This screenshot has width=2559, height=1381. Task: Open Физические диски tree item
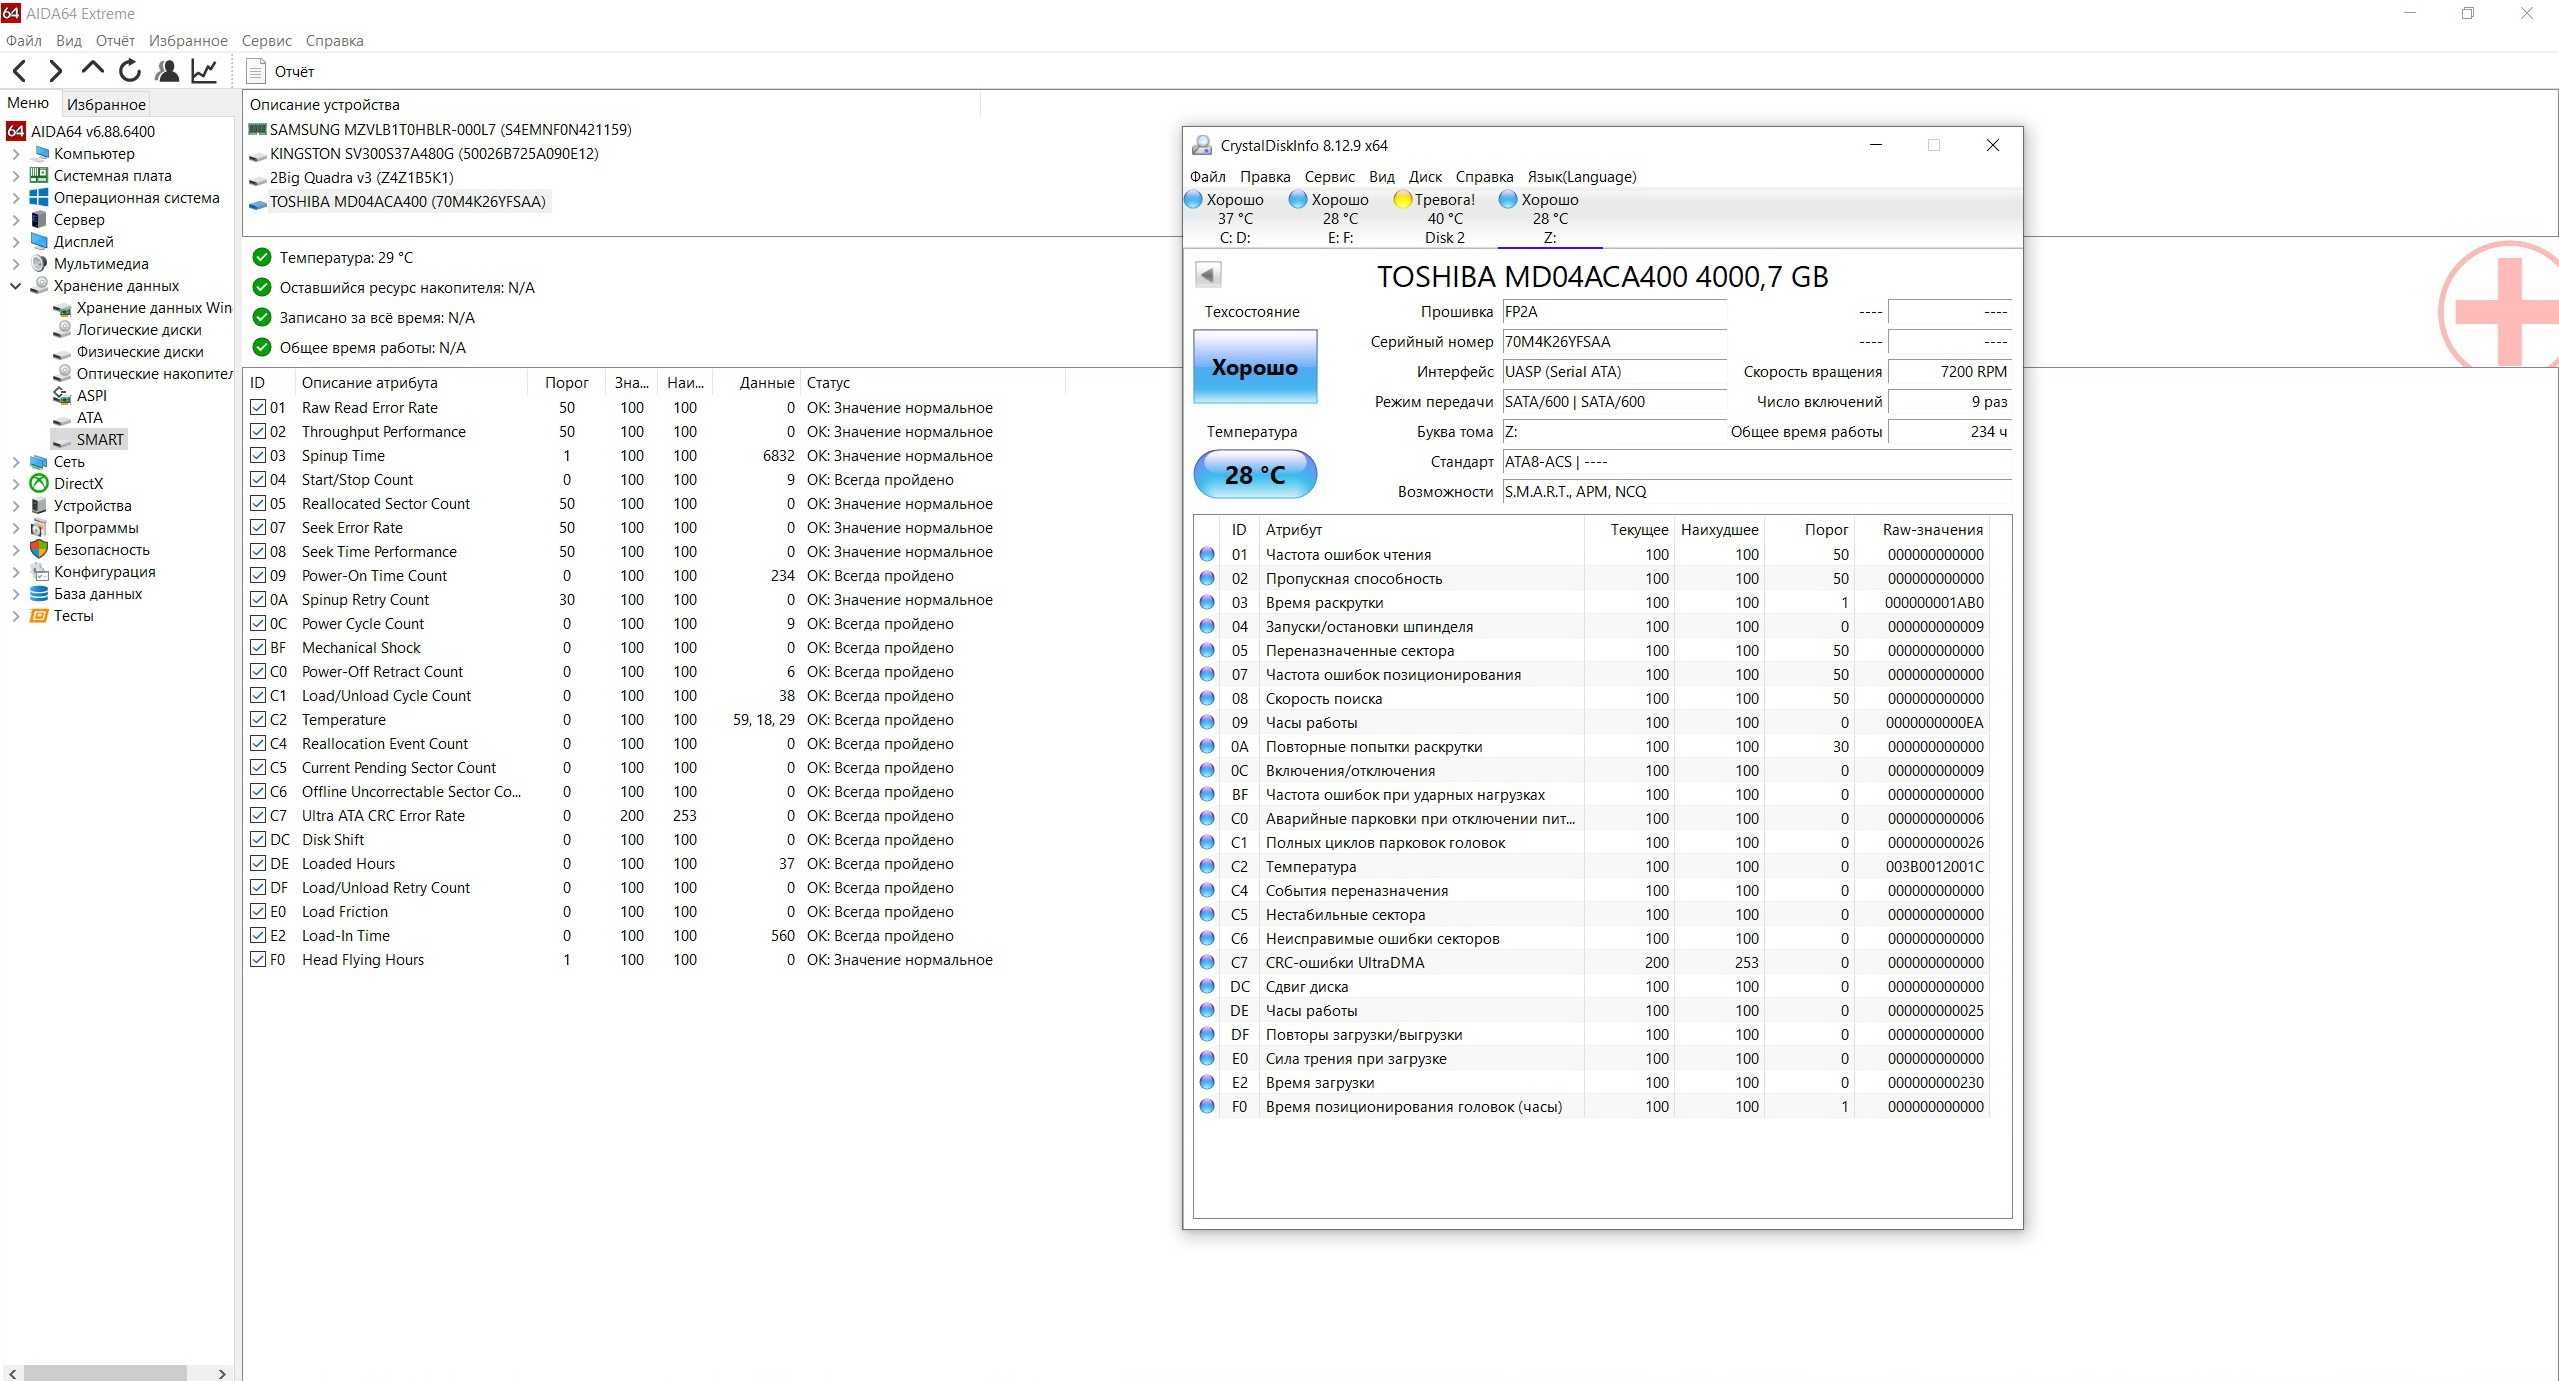(128, 352)
